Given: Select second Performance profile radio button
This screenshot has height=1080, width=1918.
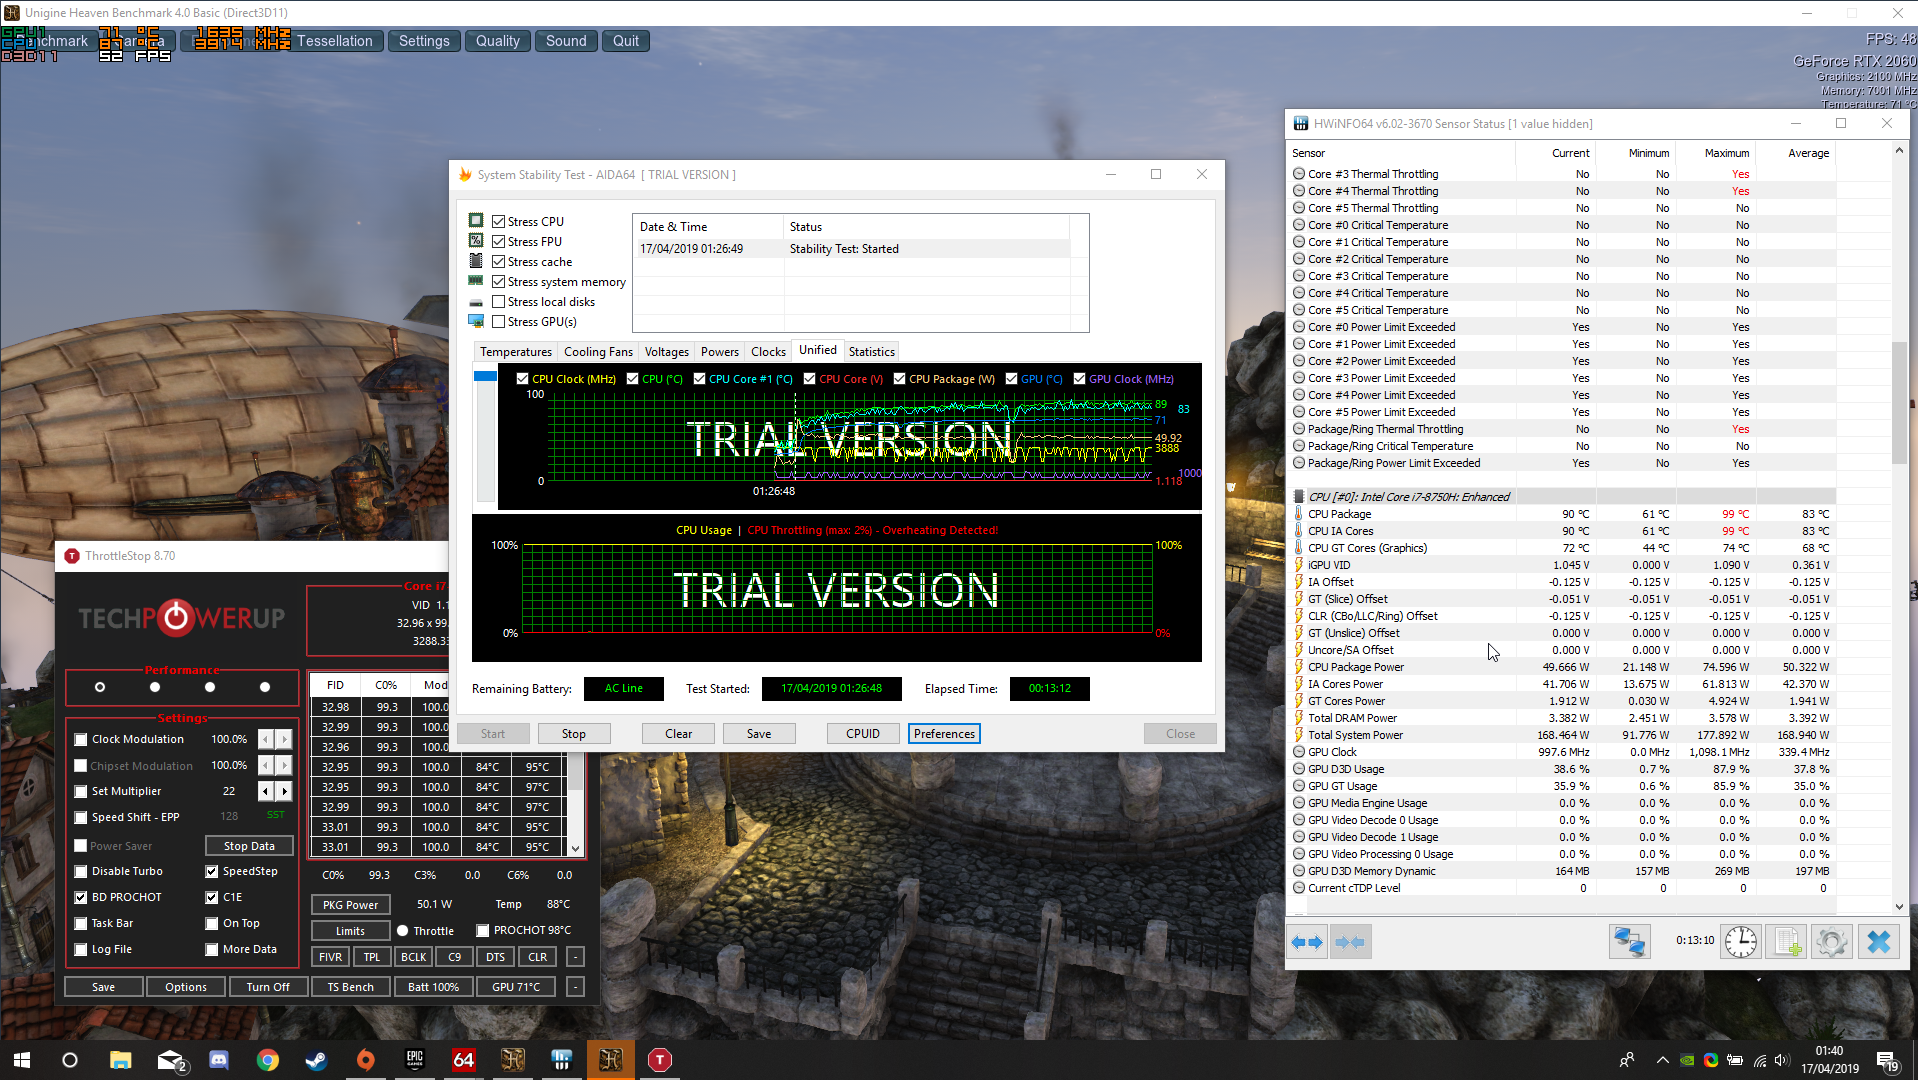Looking at the screenshot, I should click(154, 687).
